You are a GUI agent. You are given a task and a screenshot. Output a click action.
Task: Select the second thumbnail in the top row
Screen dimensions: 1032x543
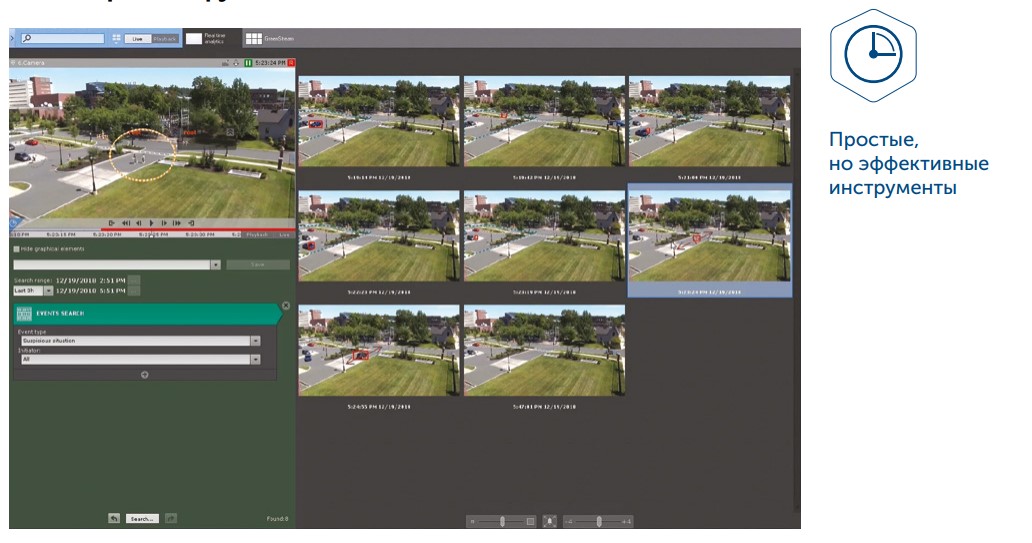[544, 121]
